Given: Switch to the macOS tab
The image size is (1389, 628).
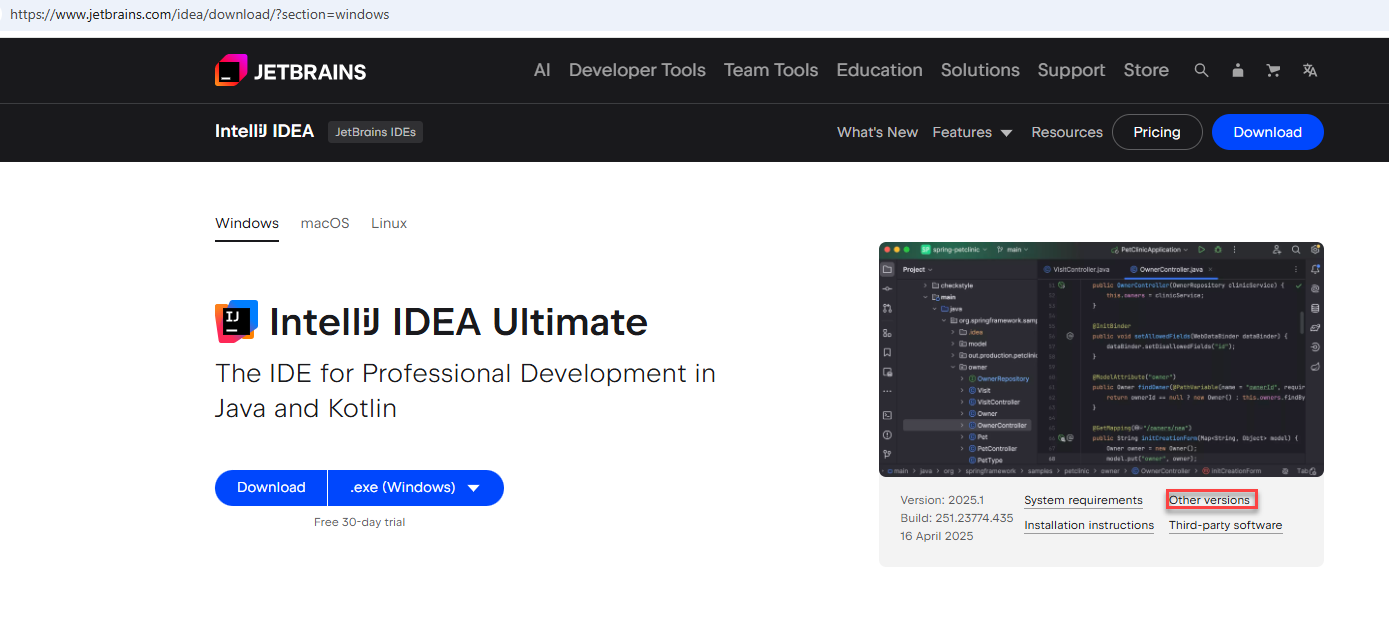Looking at the screenshot, I should click(x=325, y=223).
